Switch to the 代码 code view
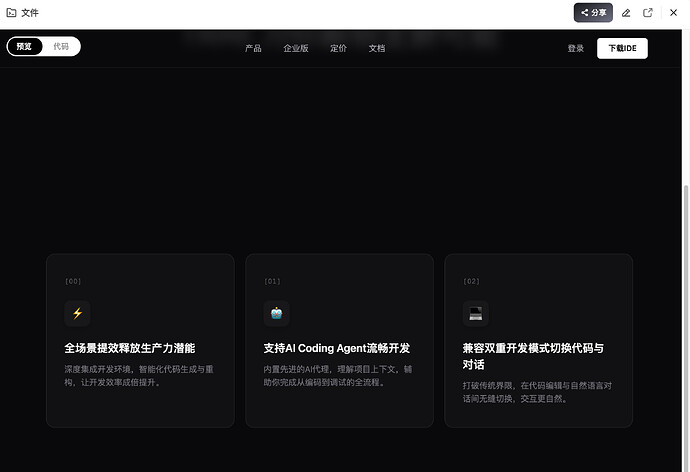The height and width of the screenshot is (472, 690). (x=61, y=47)
